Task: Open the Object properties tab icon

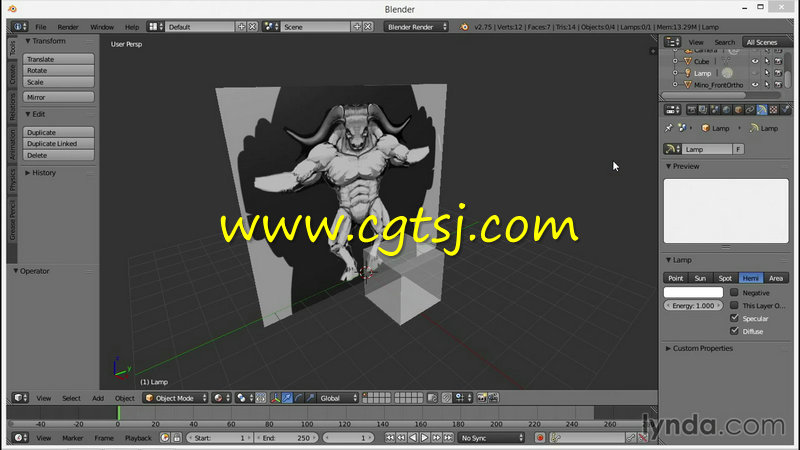Action: pos(738,110)
